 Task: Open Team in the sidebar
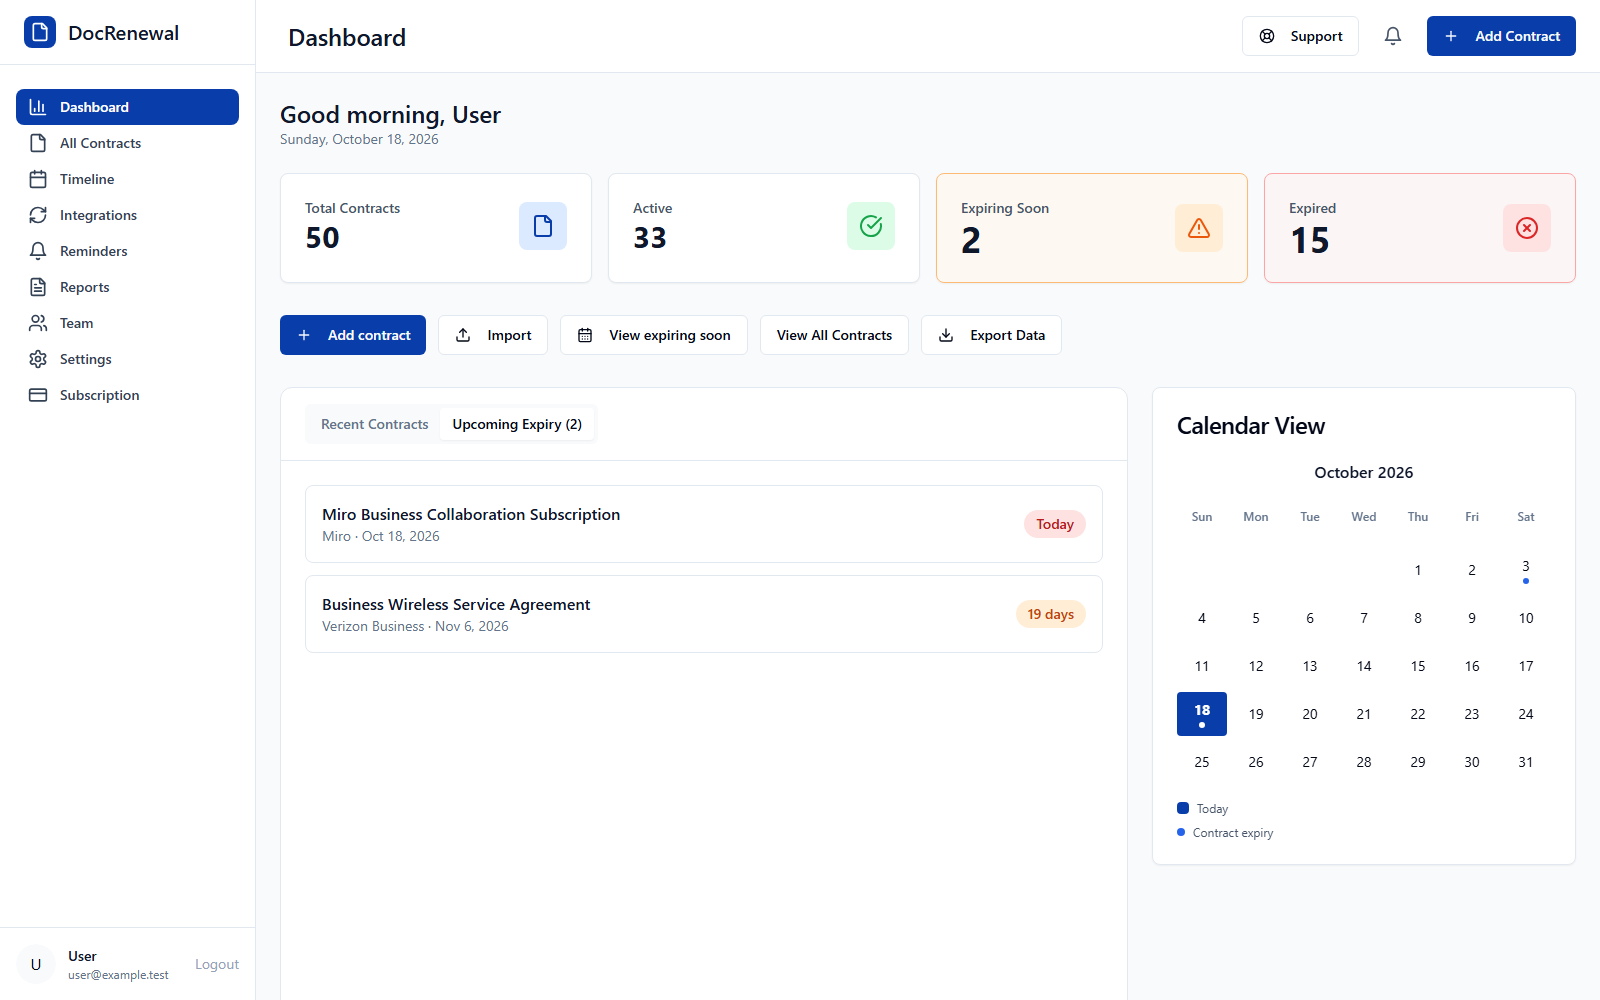click(127, 323)
